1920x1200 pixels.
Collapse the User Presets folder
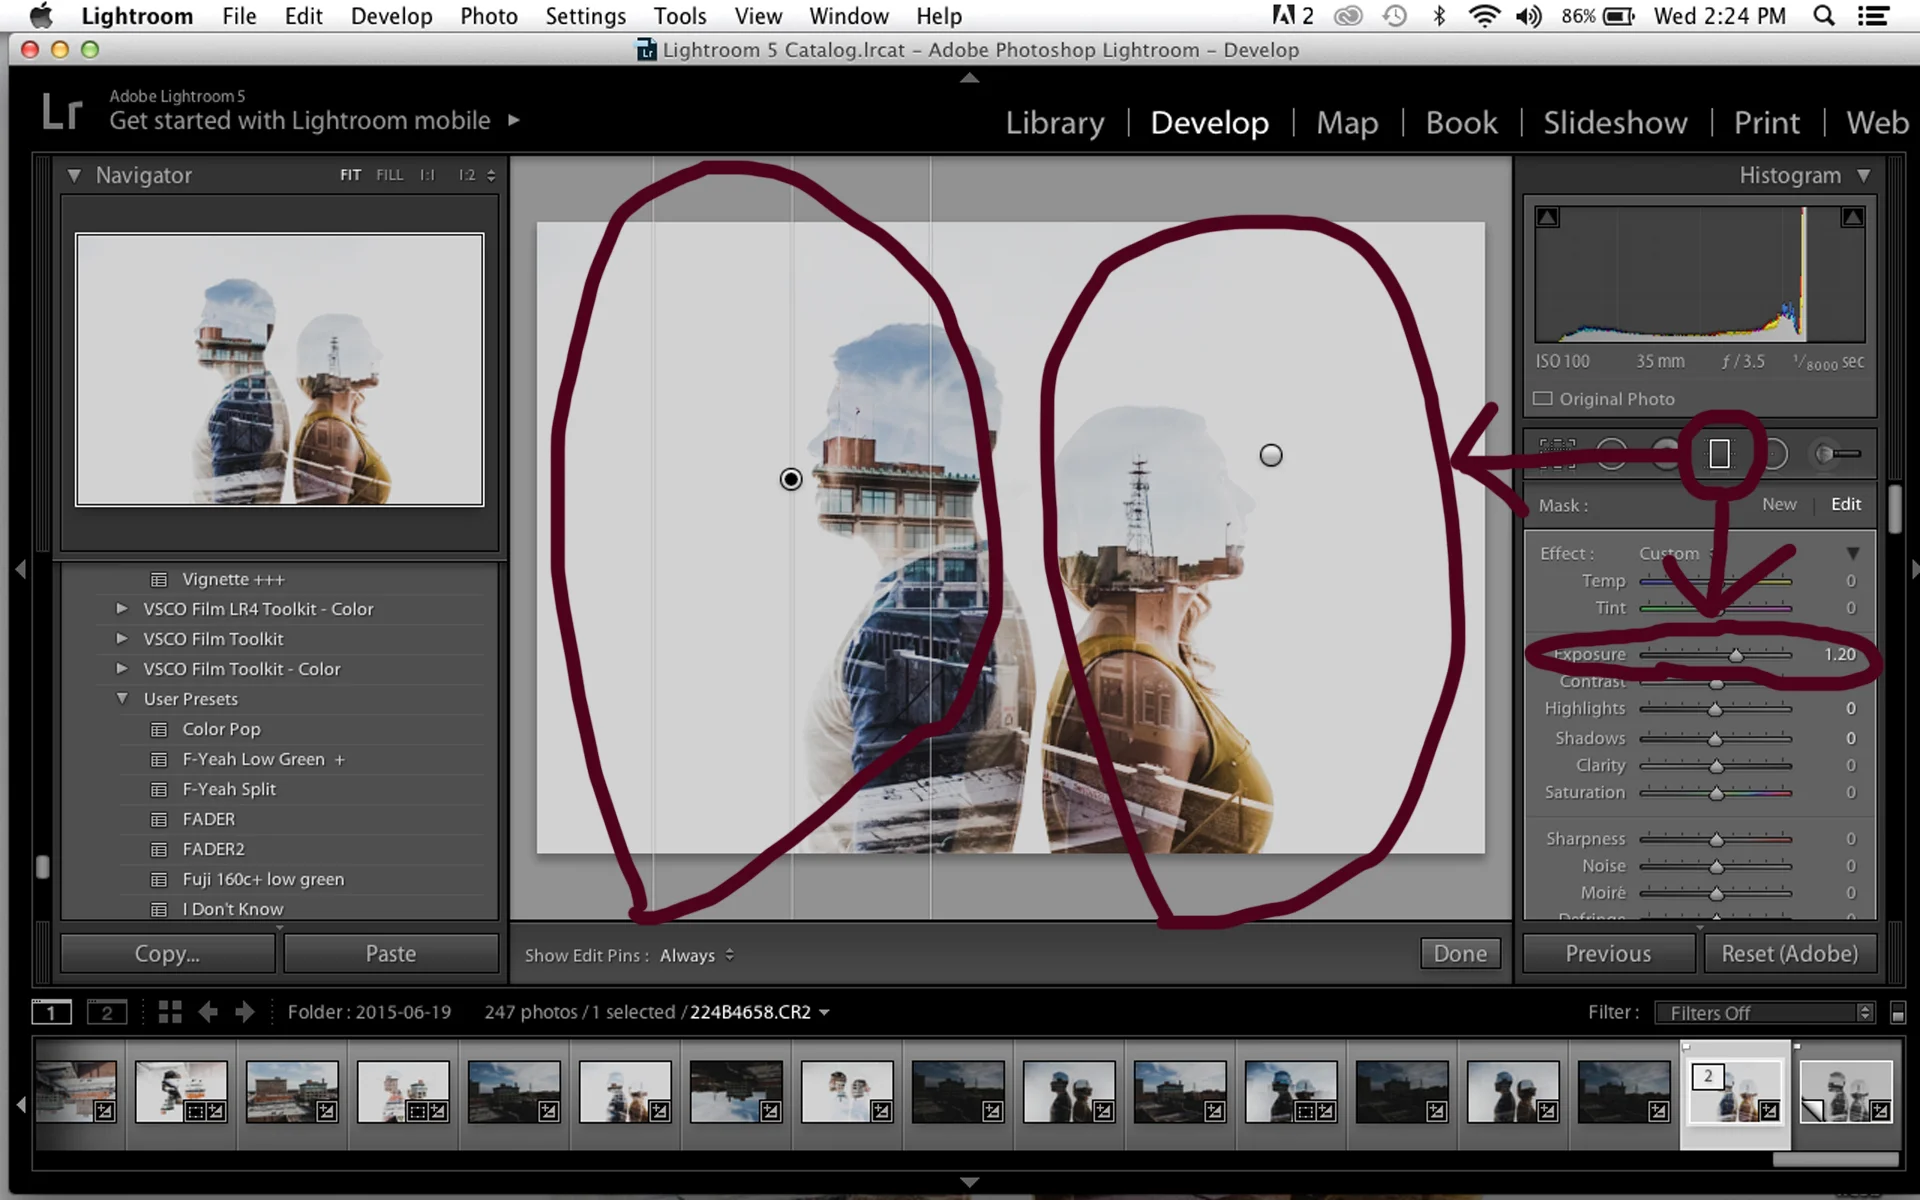pos(122,698)
